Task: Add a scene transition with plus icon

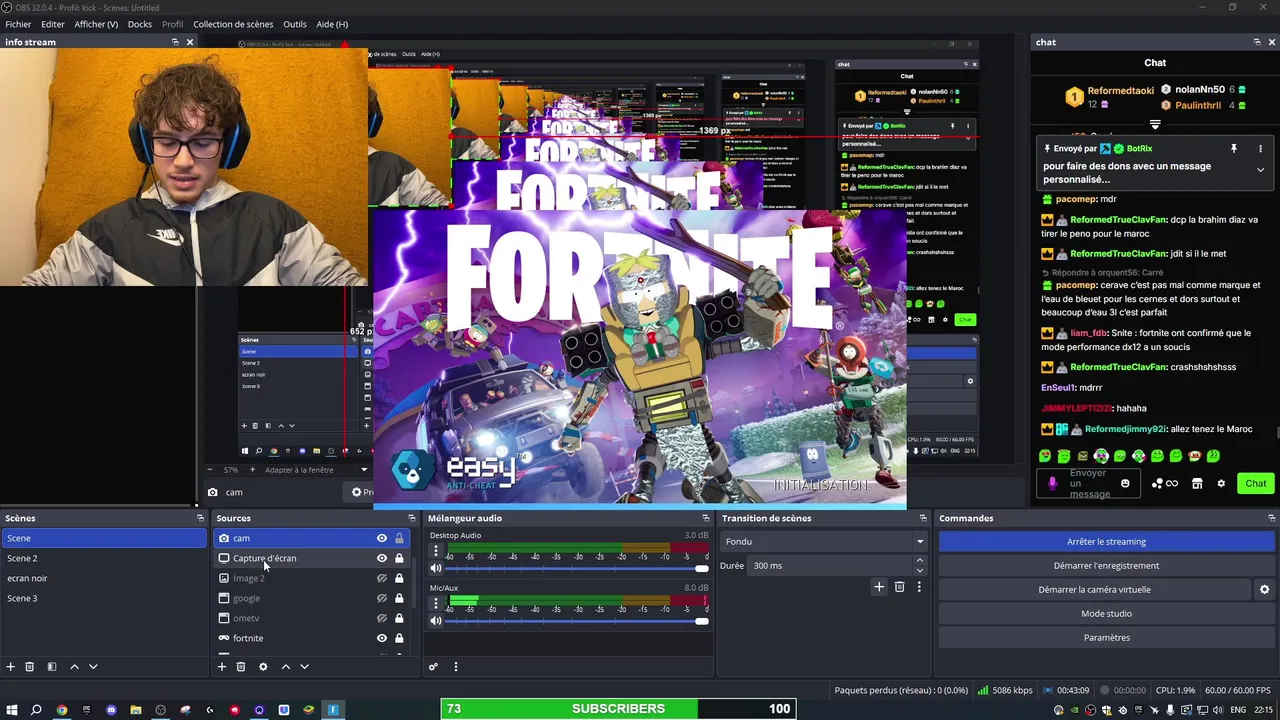Action: click(x=879, y=587)
